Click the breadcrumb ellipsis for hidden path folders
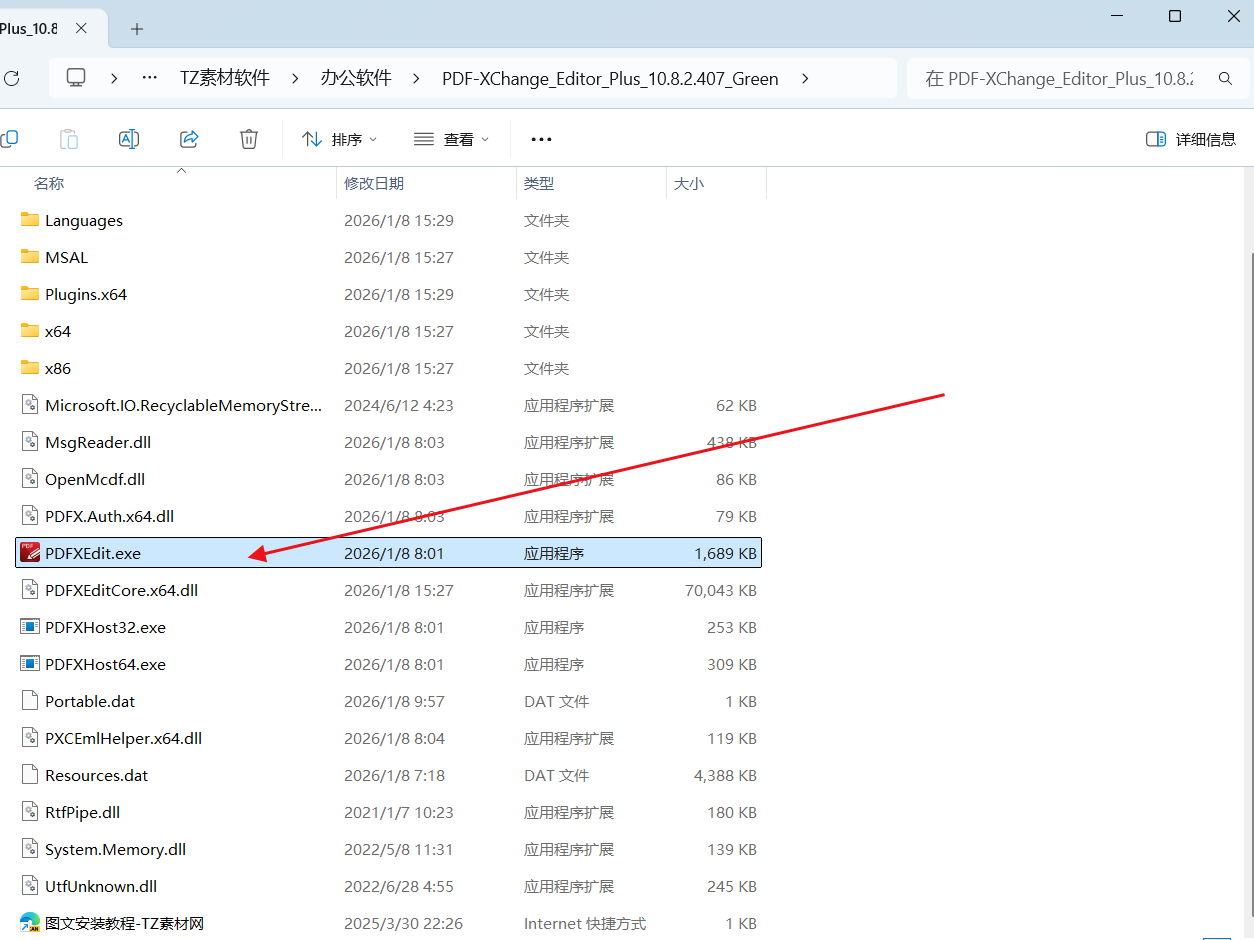The height and width of the screenshot is (940, 1254). click(x=150, y=78)
